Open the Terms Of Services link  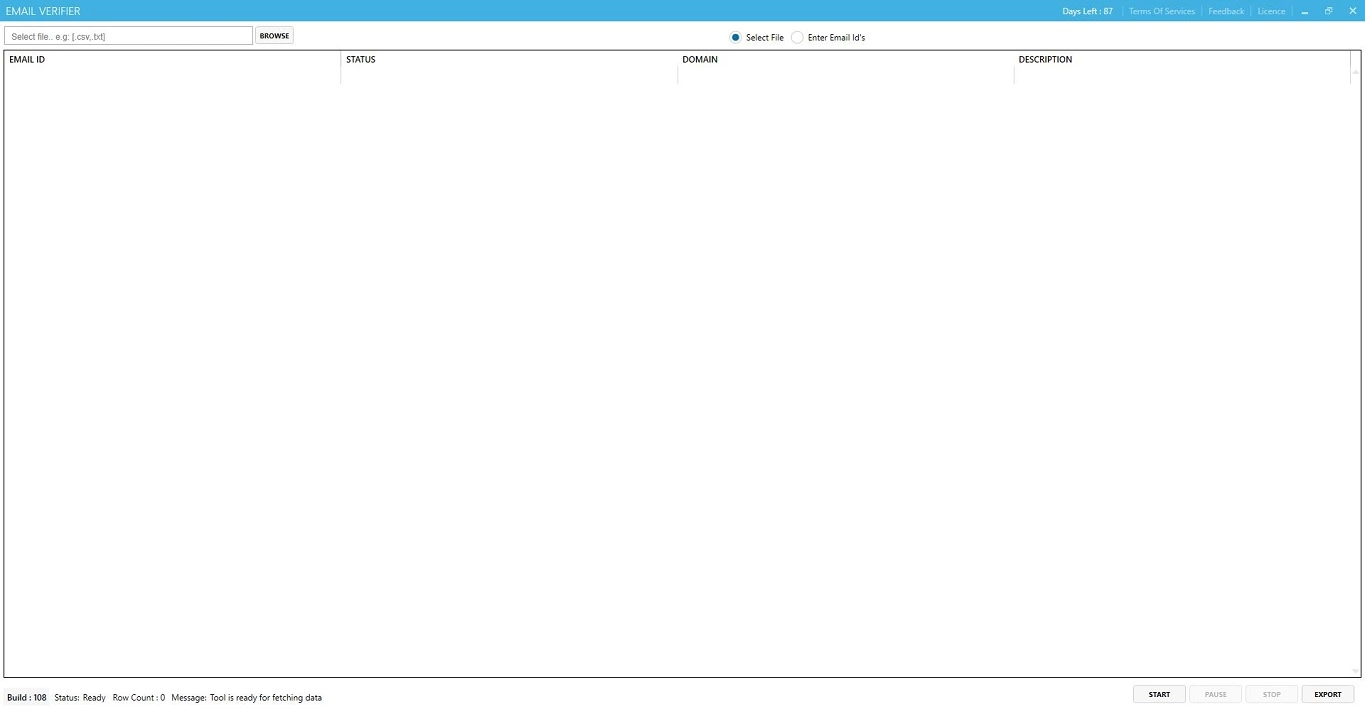pyautogui.click(x=1161, y=11)
